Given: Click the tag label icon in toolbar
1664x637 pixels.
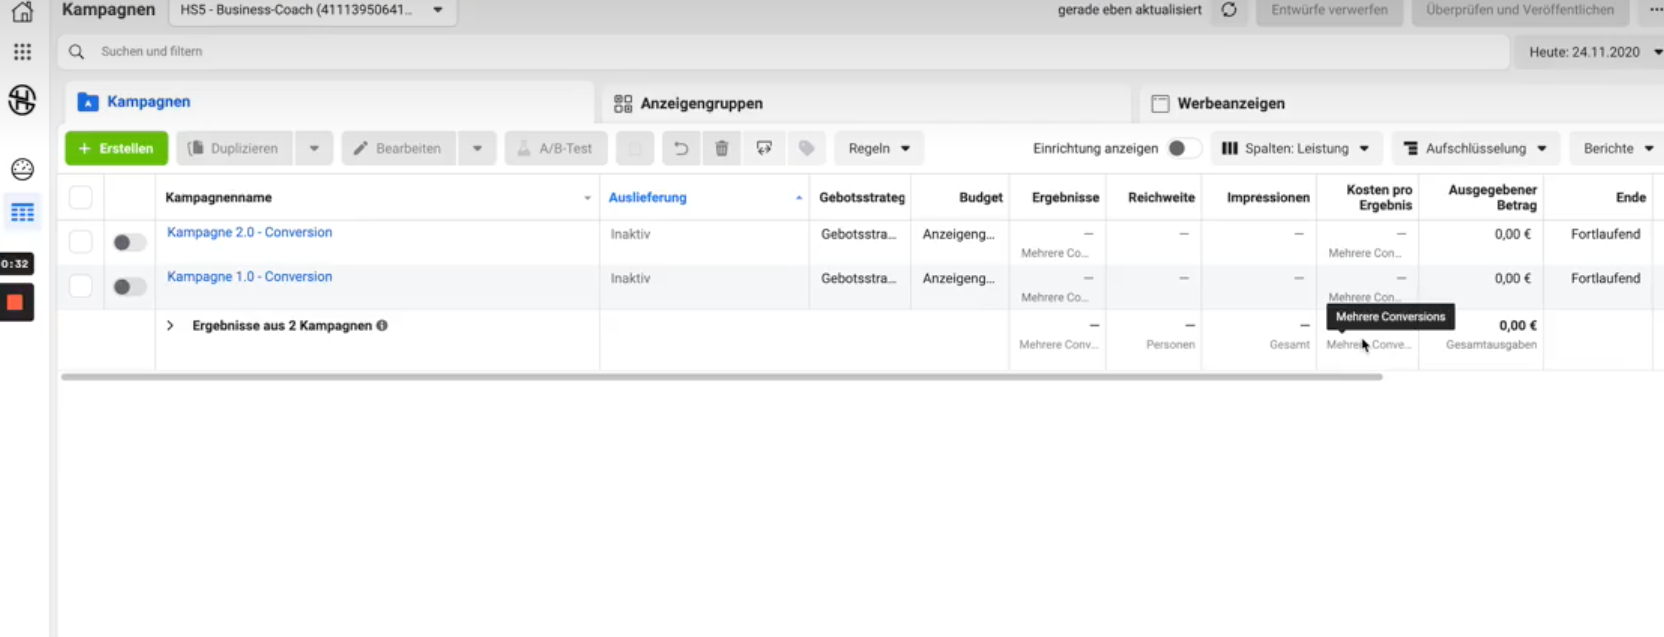Looking at the screenshot, I should point(806,148).
